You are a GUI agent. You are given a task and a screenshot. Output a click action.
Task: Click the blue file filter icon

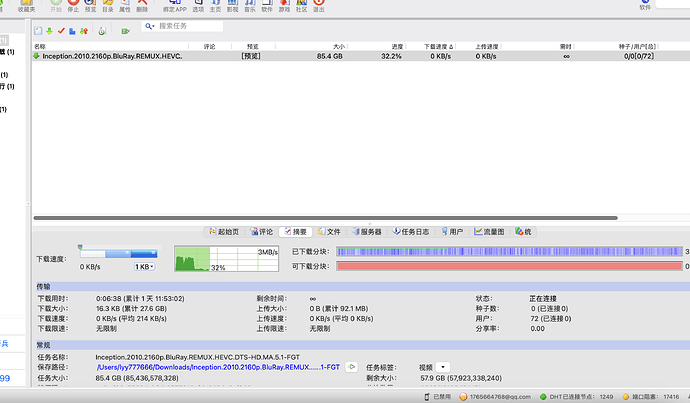72,31
